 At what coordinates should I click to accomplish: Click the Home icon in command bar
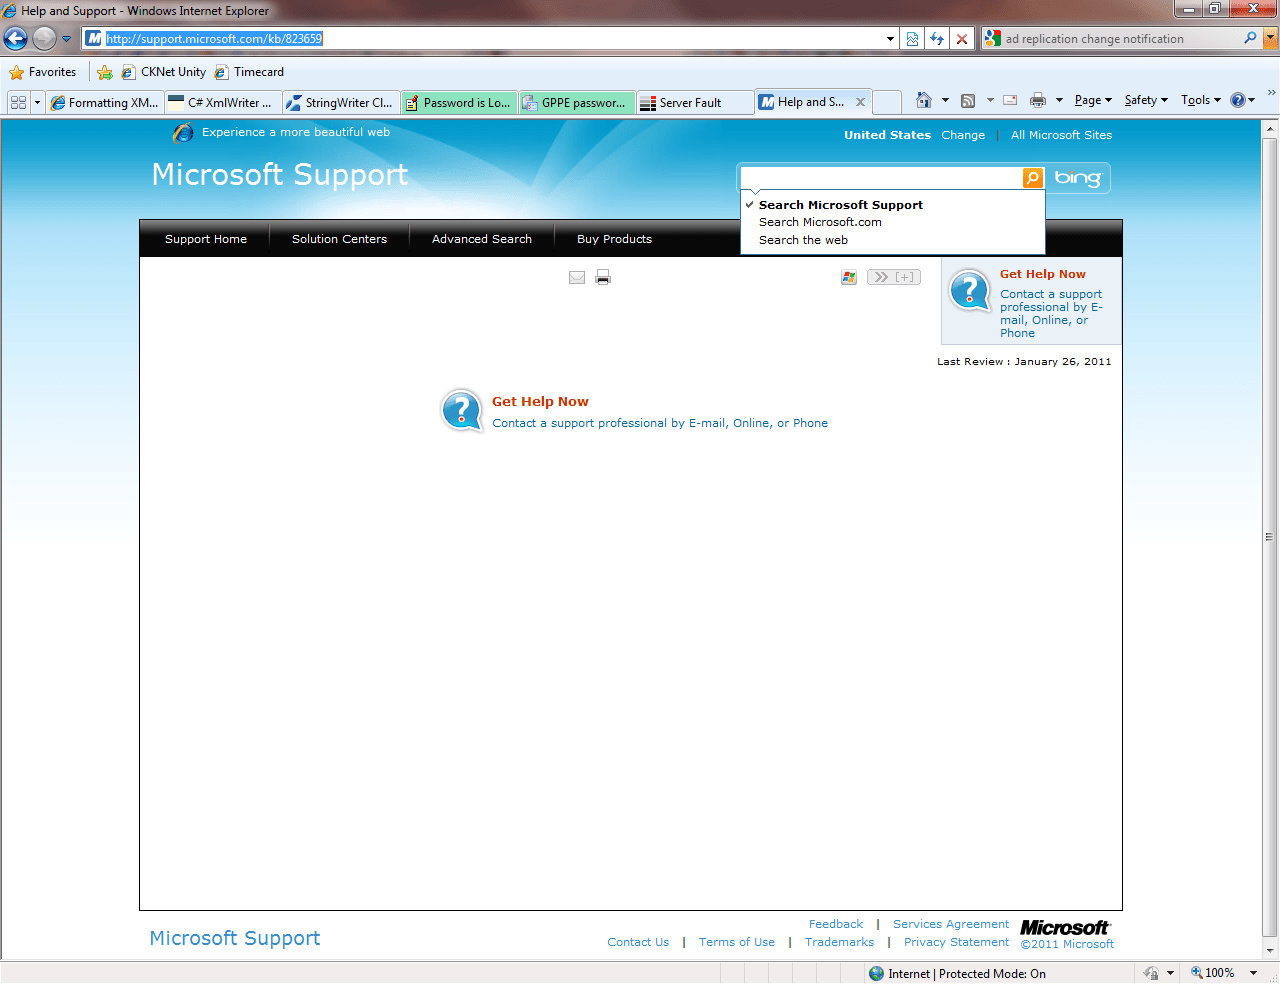[x=924, y=100]
